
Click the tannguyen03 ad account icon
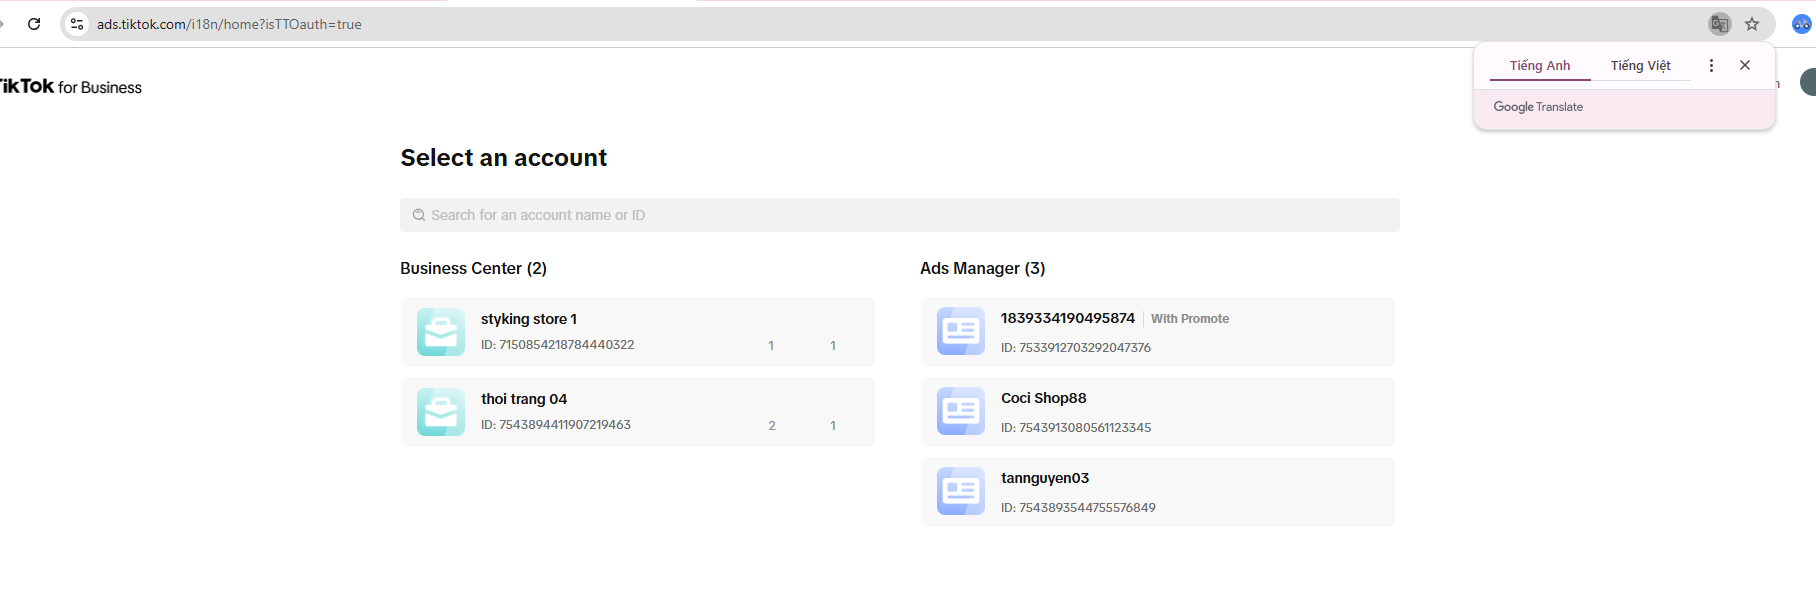961,491
